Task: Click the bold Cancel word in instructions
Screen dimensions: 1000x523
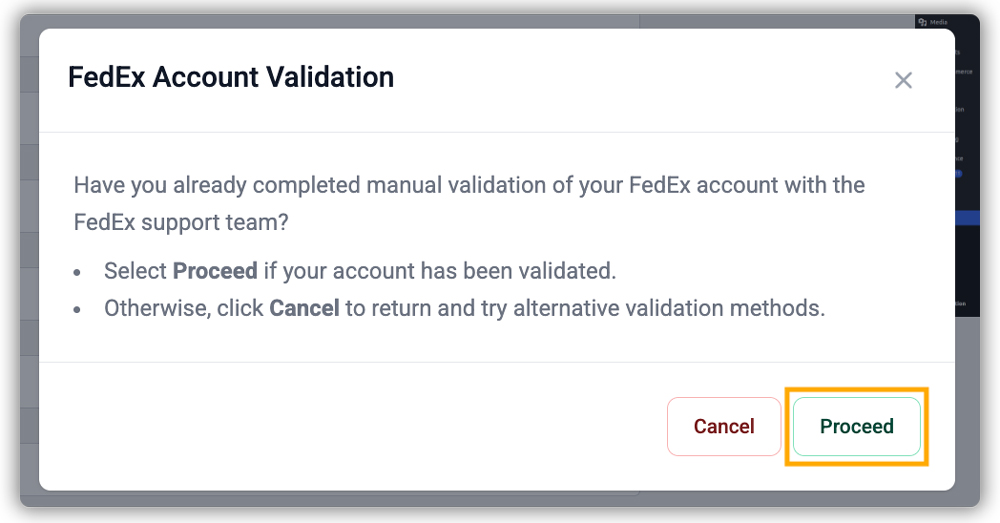Action: [x=304, y=308]
